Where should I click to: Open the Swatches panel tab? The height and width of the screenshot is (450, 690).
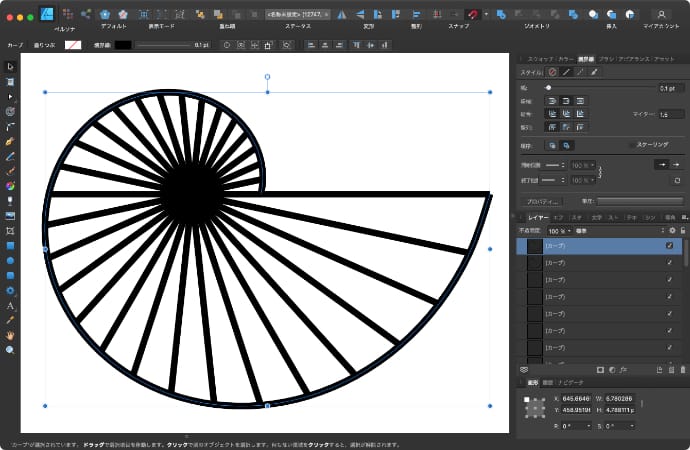pyautogui.click(x=535, y=59)
